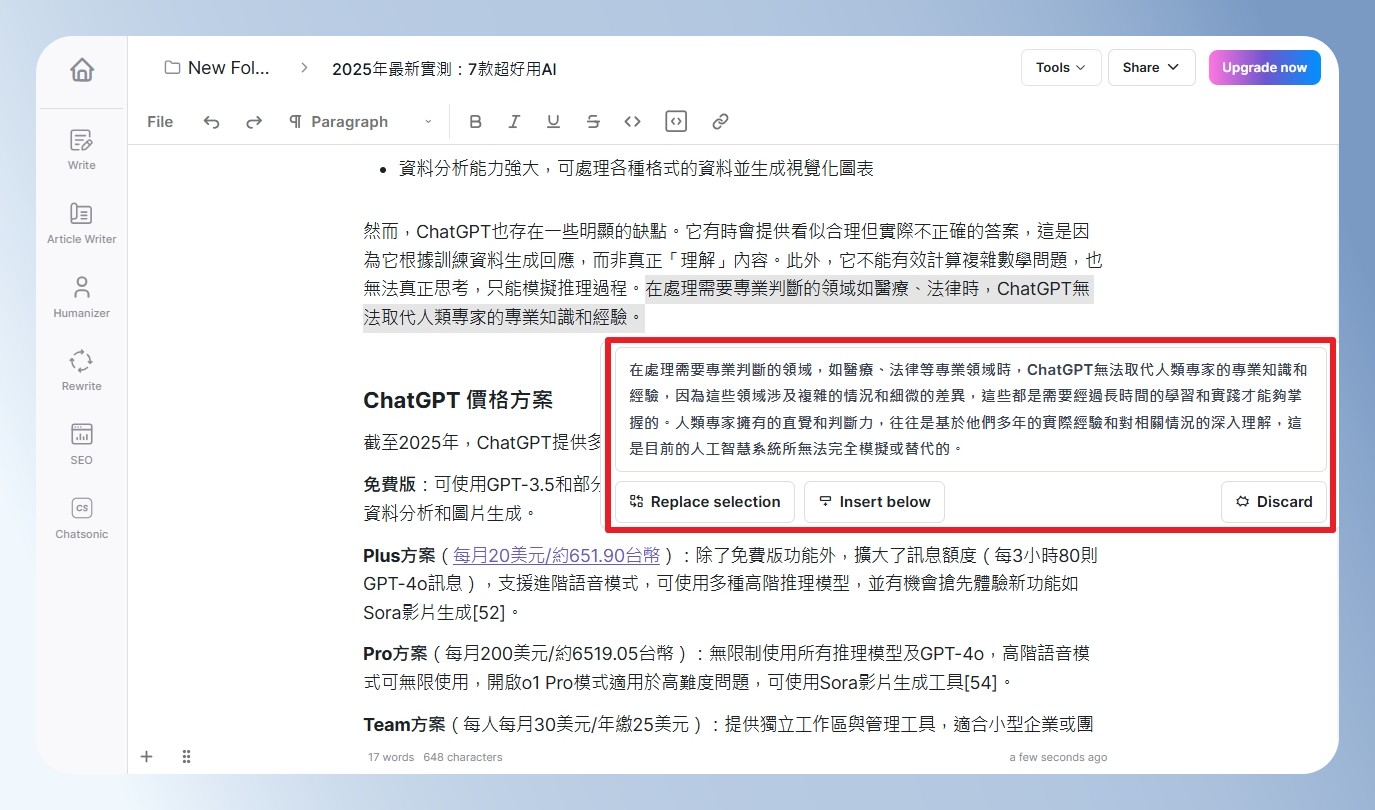Expand the Tools dropdown
Image resolution: width=1375 pixels, height=810 pixels.
click(1061, 68)
